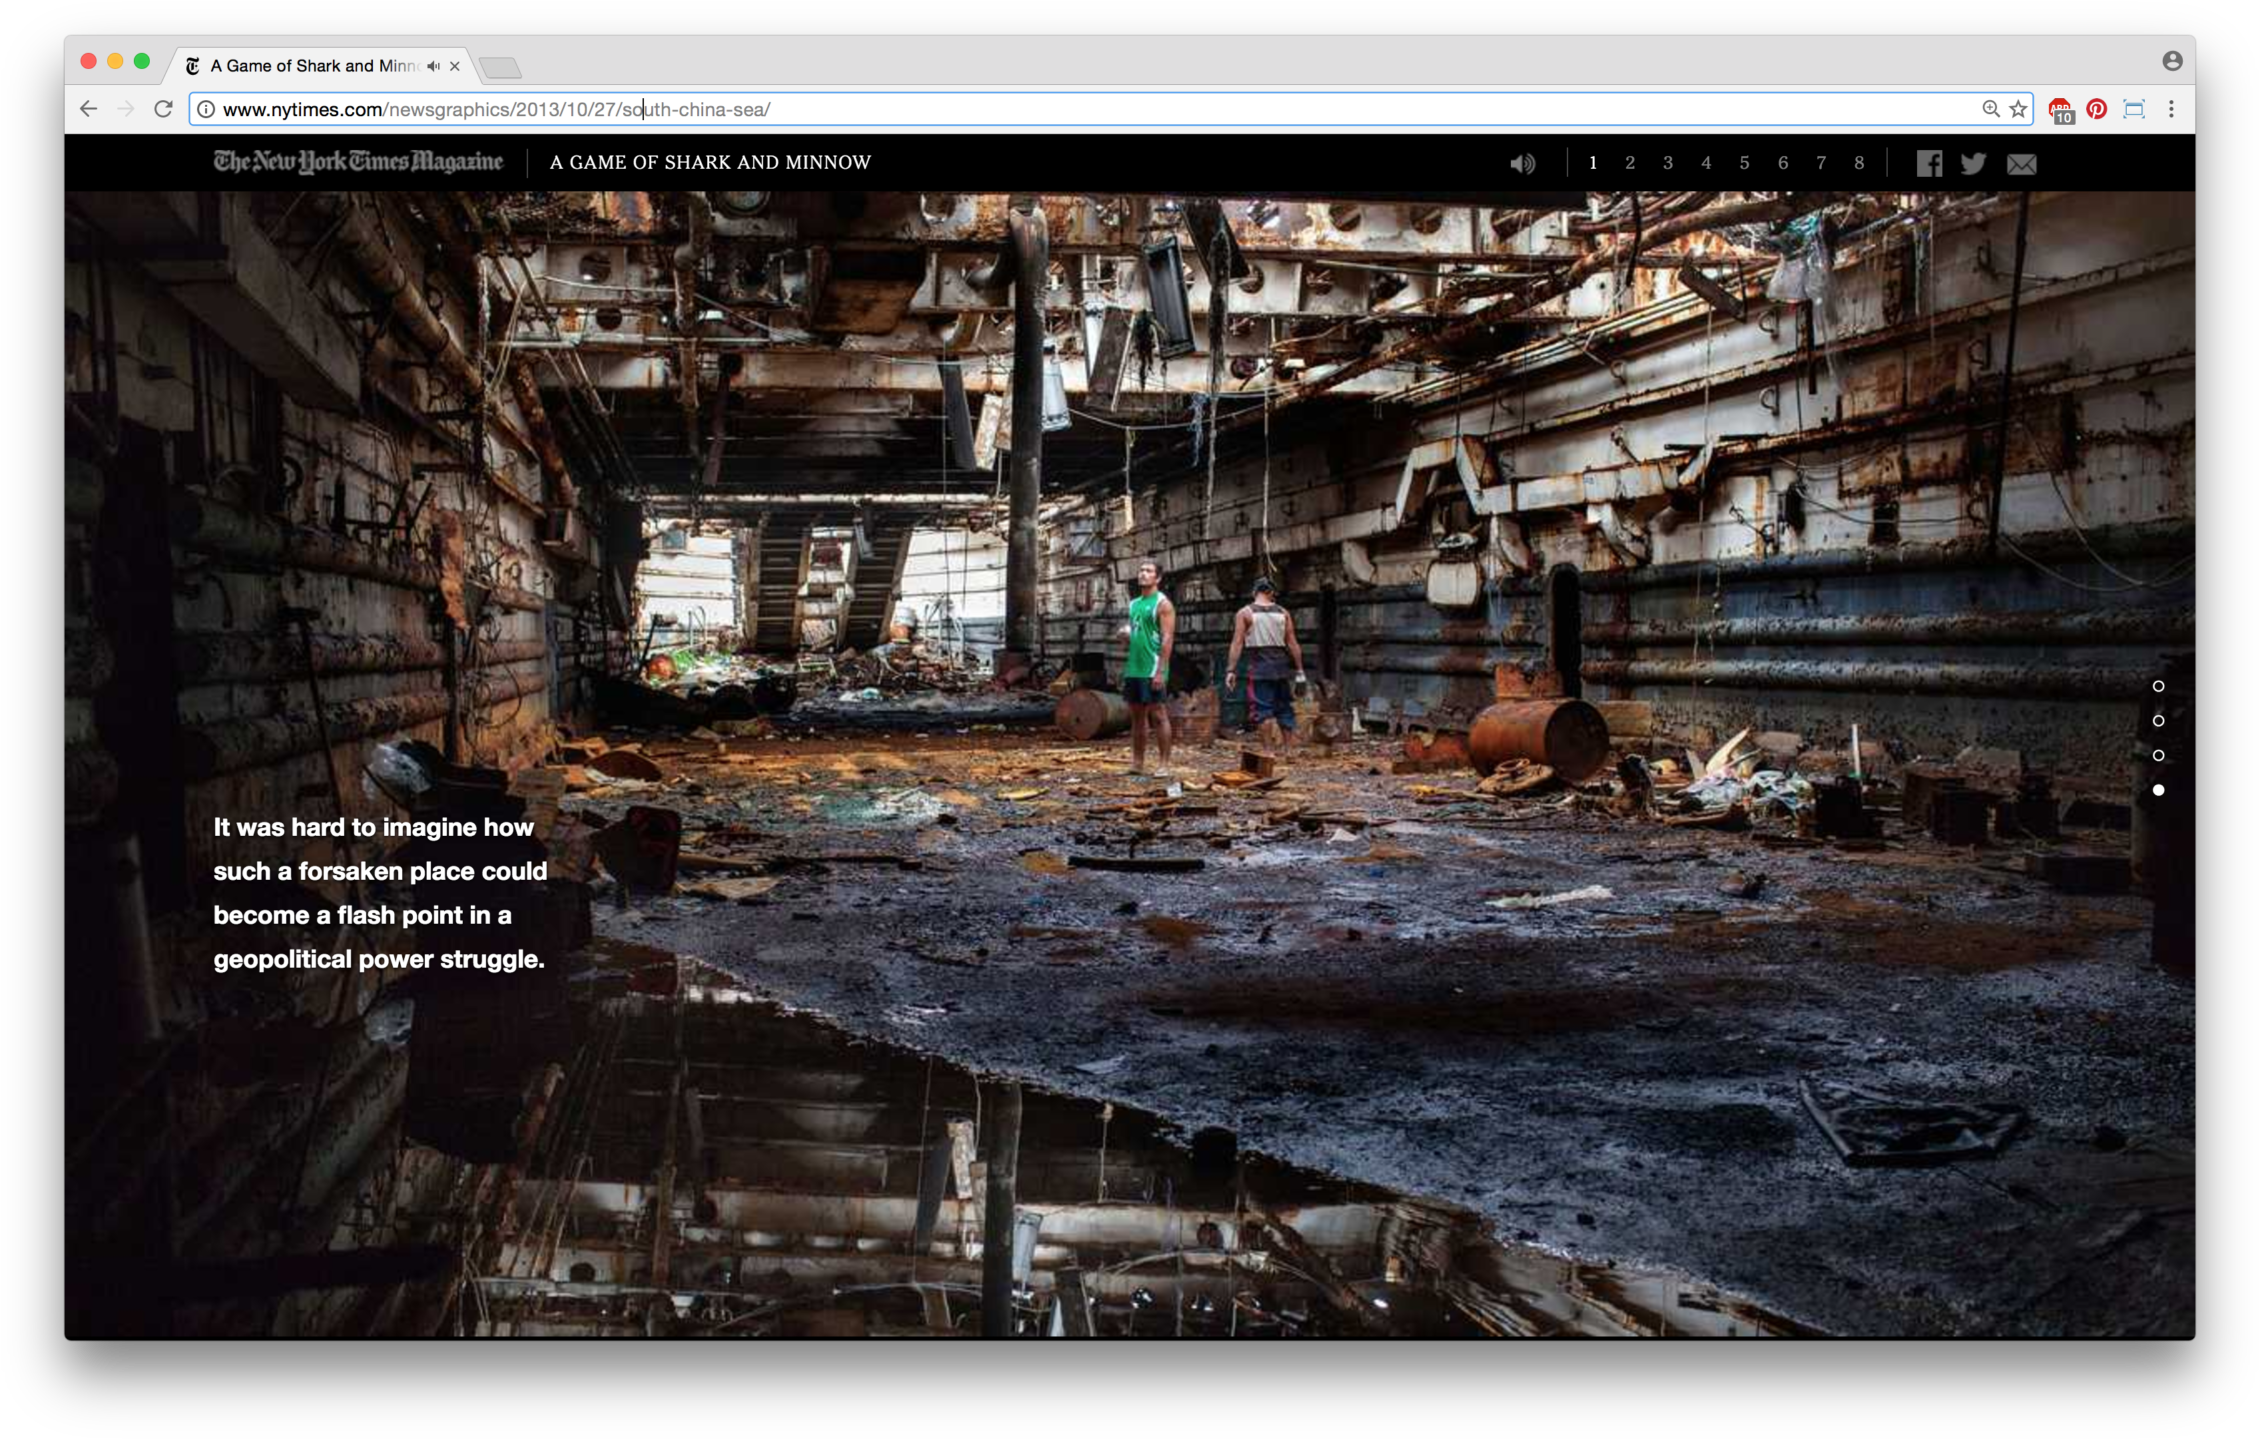Image resolution: width=2259 pixels, height=1439 pixels.
Task: Share the article via the Facebook icon
Action: click(x=1930, y=162)
